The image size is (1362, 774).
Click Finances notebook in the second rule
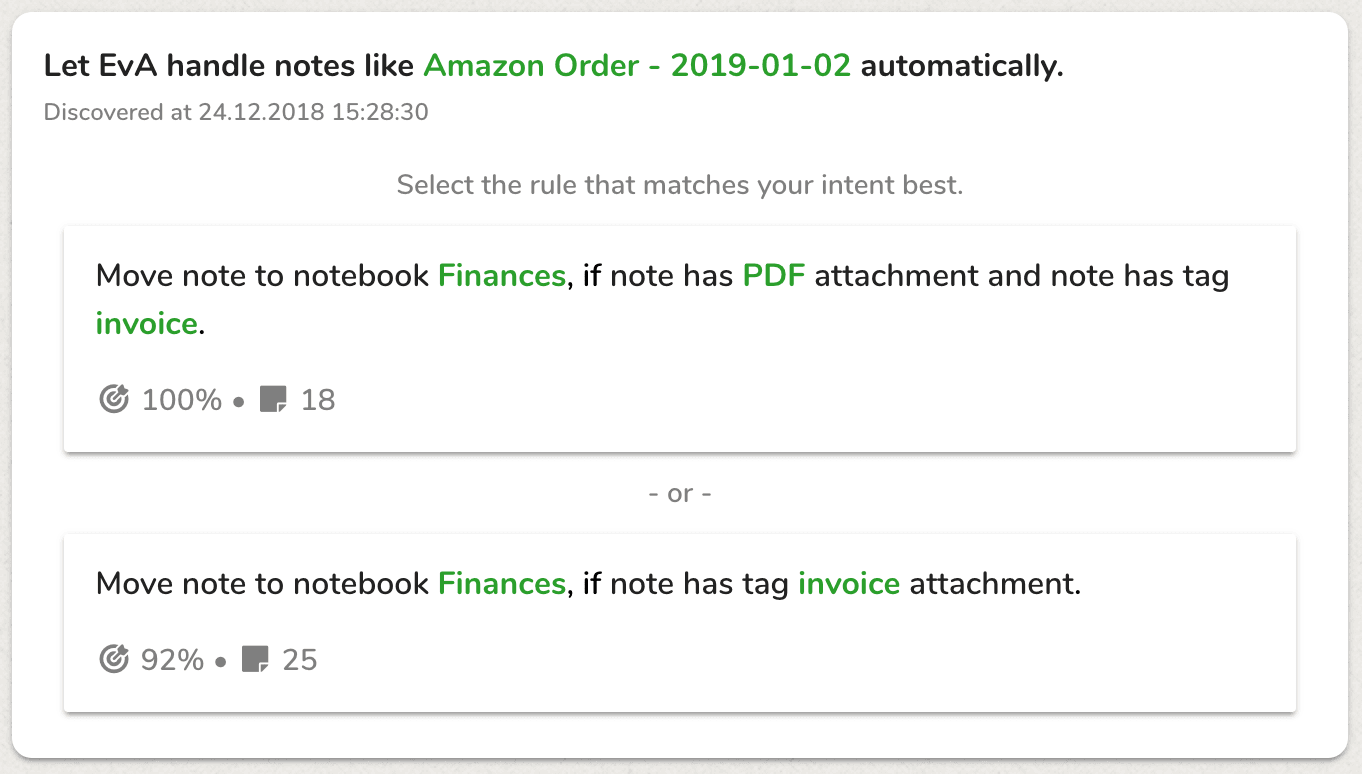(x=502, y=583)
